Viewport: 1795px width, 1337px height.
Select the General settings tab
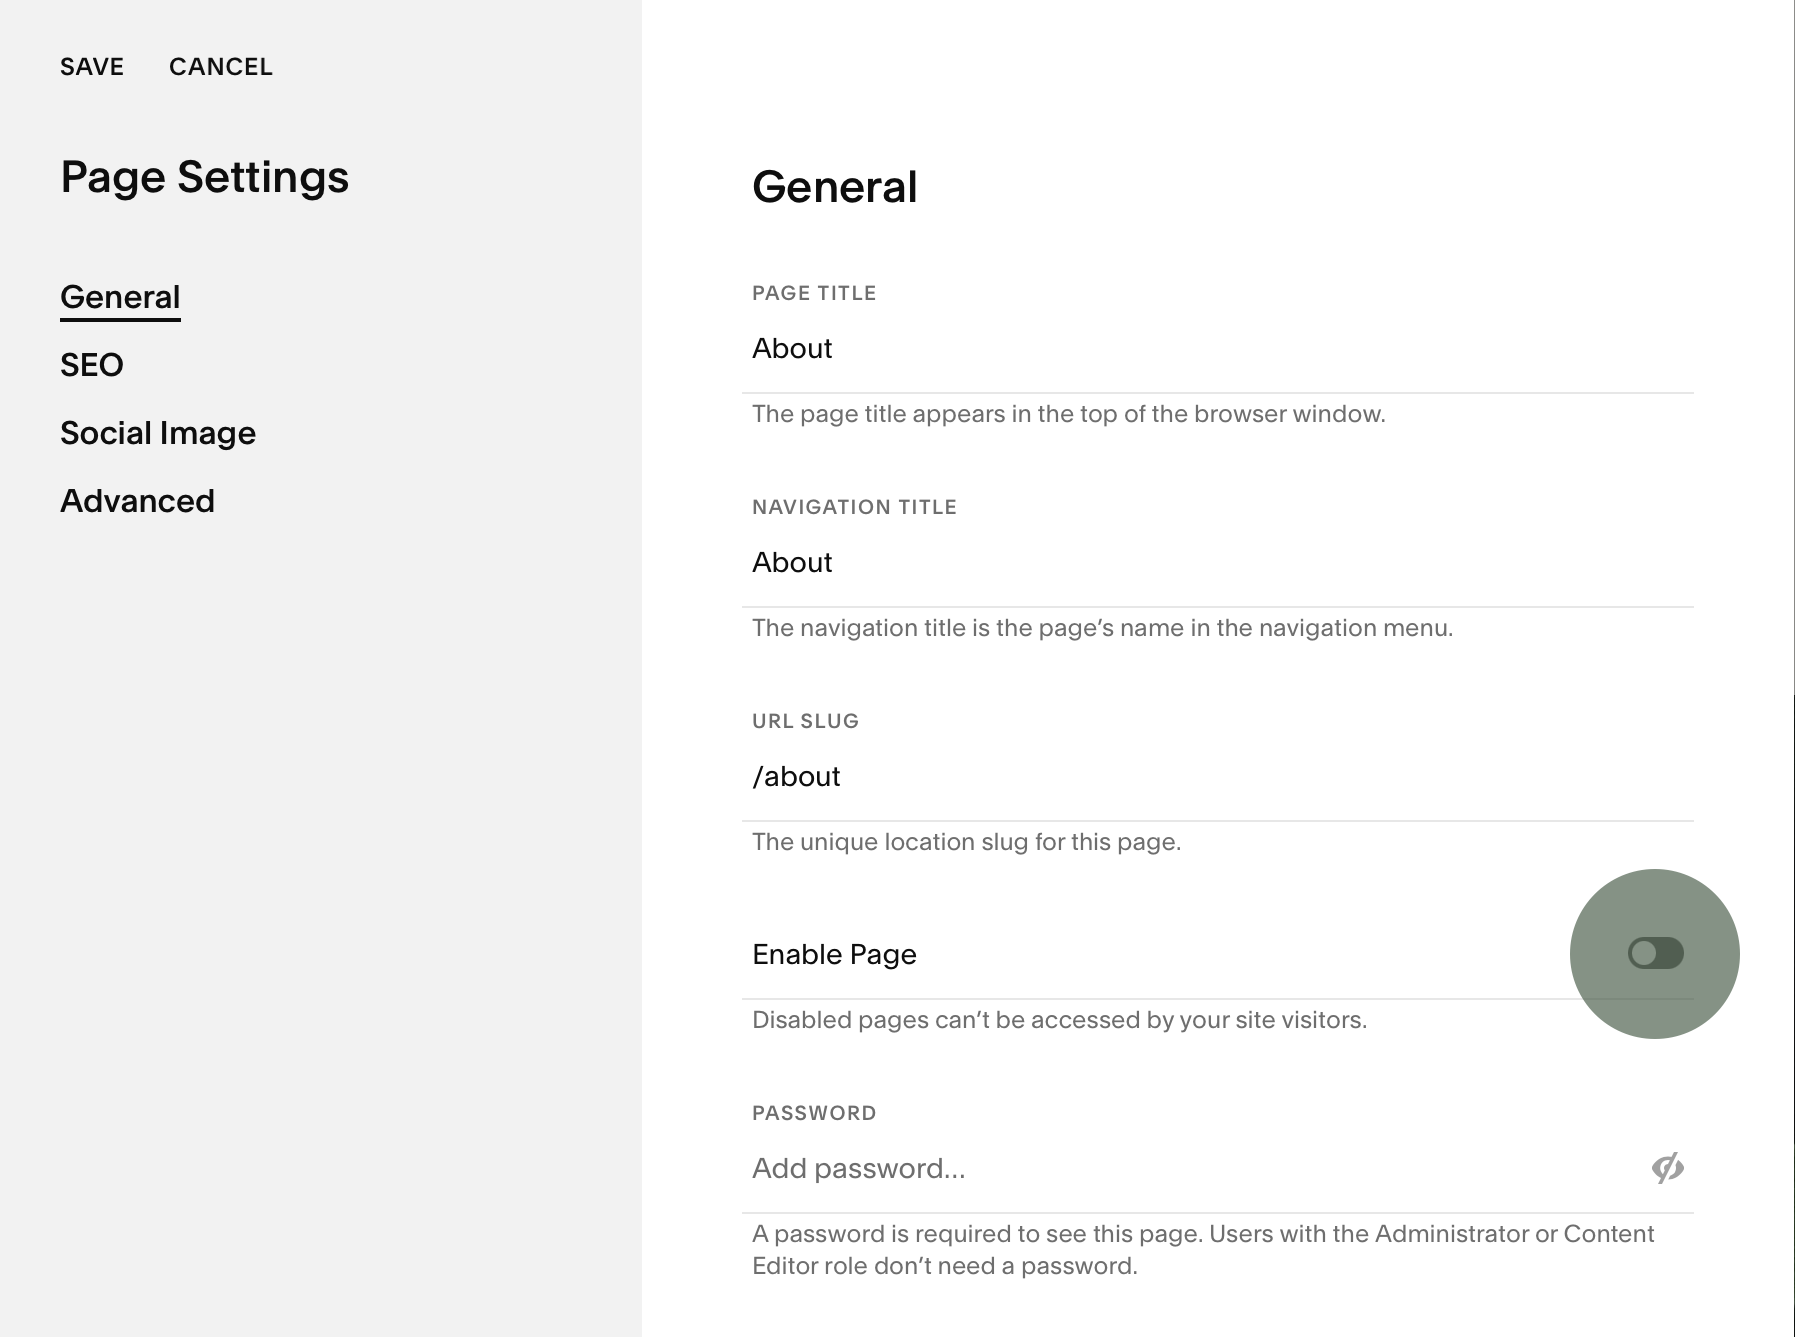[120, 297]
